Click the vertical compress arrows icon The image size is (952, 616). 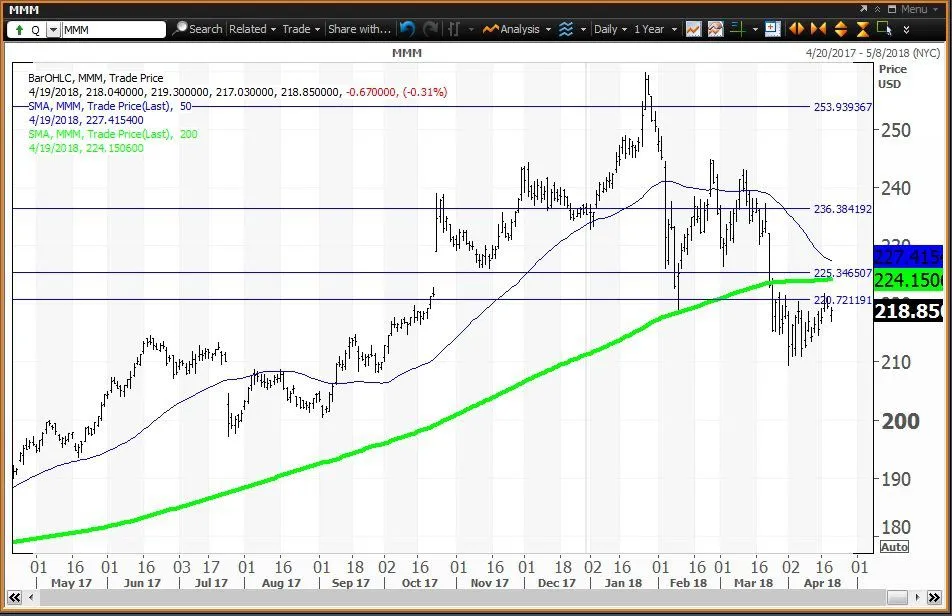[863, 29]
